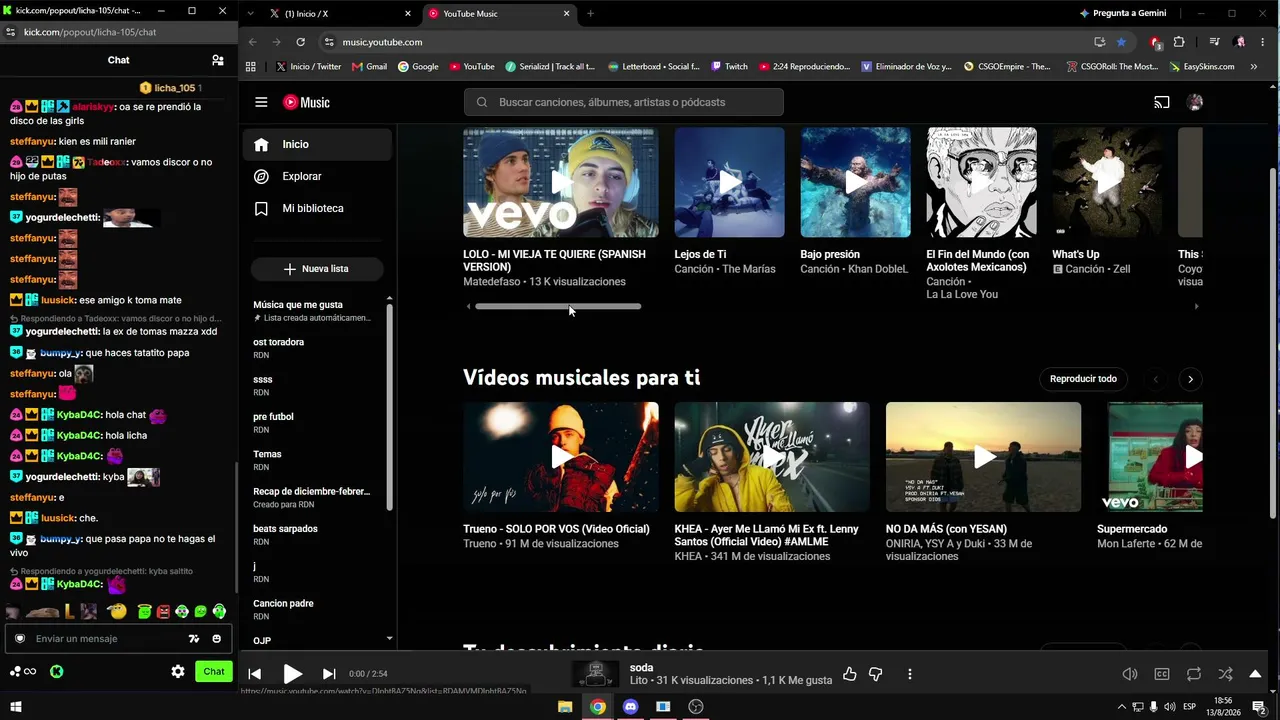Open the 'ost toradora' playlist

(x=315, y=348)
